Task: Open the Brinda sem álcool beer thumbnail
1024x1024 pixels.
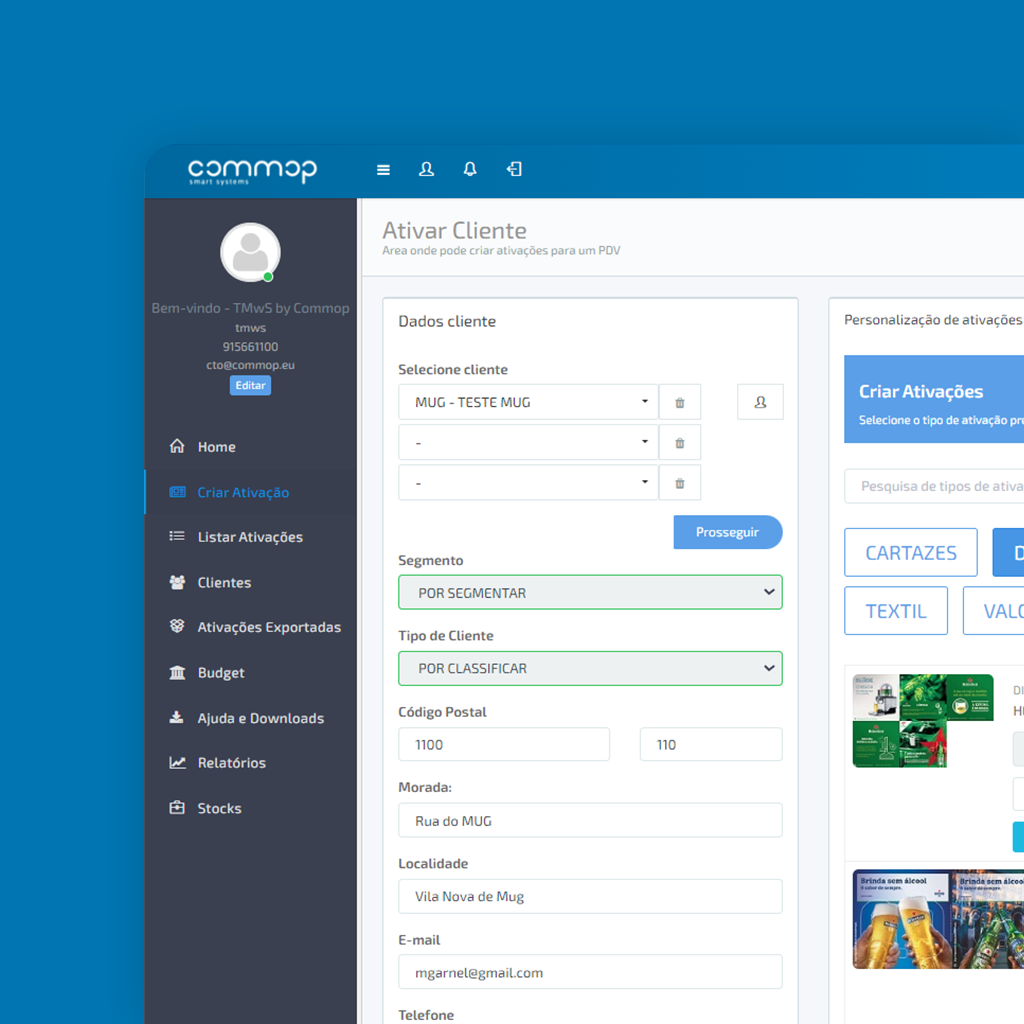Action: 938,919
